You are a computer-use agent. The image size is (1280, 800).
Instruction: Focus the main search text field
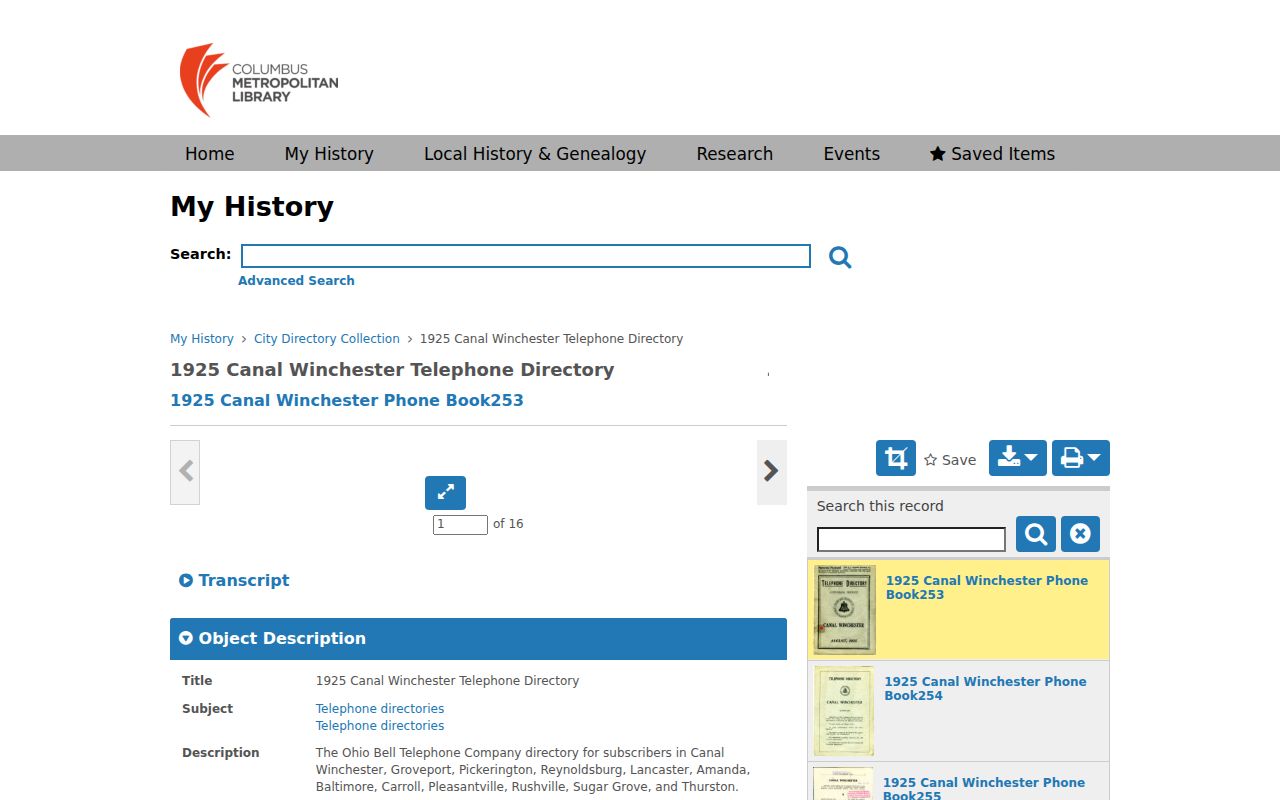point(526,256)
